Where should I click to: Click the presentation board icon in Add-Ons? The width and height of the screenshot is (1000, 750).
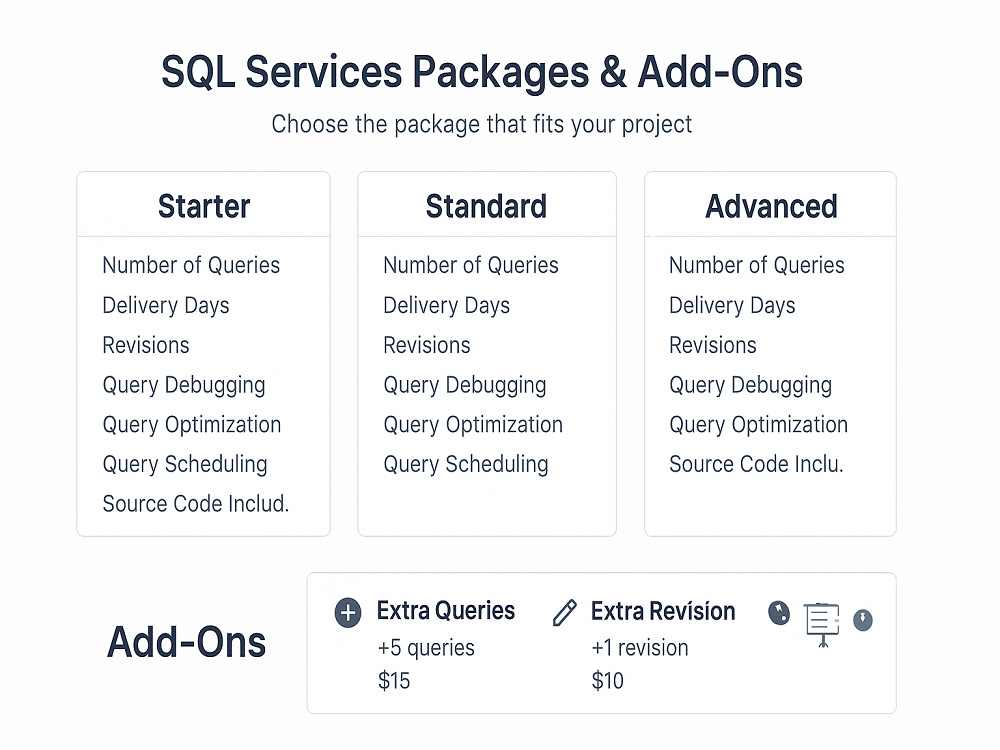823,624
